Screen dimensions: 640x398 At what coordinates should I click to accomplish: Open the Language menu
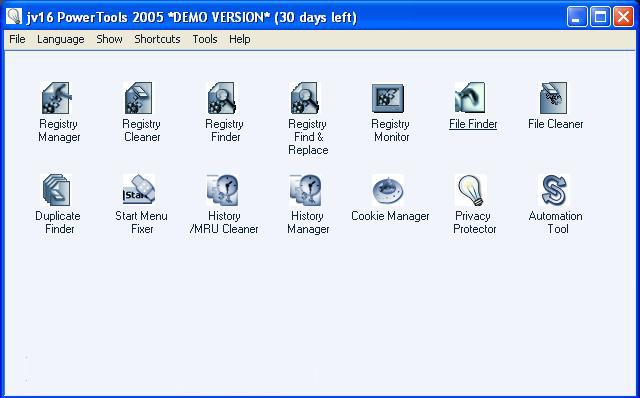tap(60, 39)
